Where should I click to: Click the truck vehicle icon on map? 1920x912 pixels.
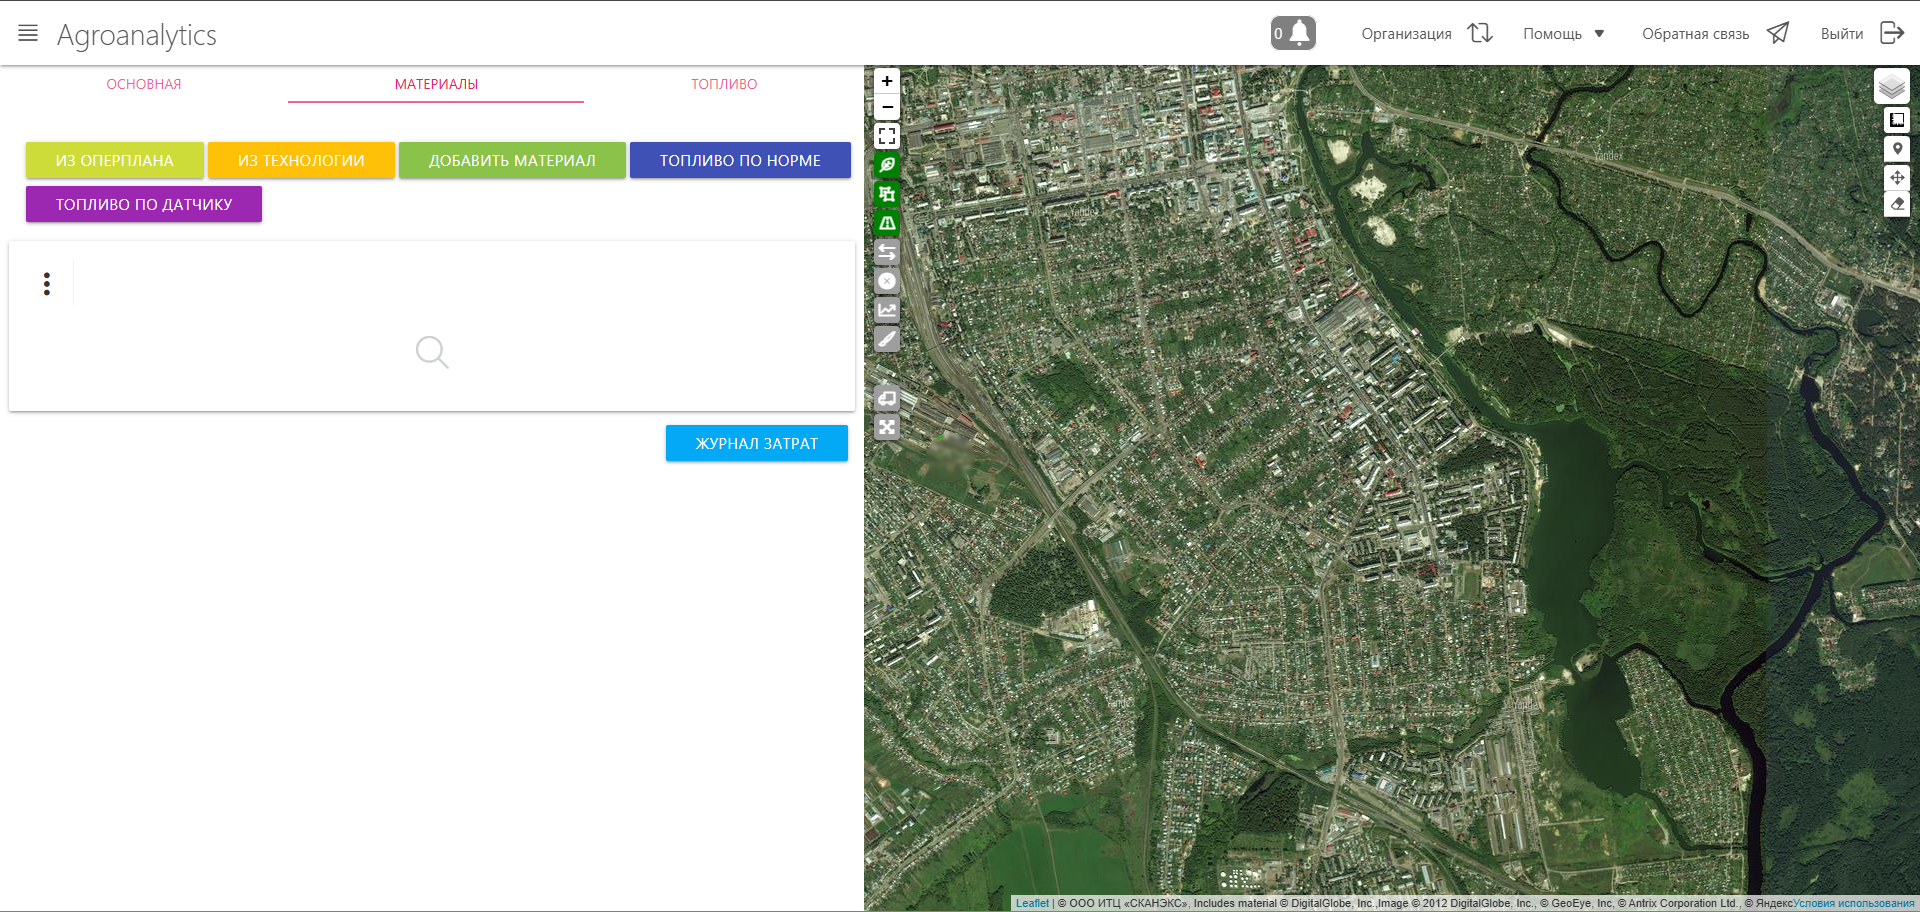[x=887, y=399]
